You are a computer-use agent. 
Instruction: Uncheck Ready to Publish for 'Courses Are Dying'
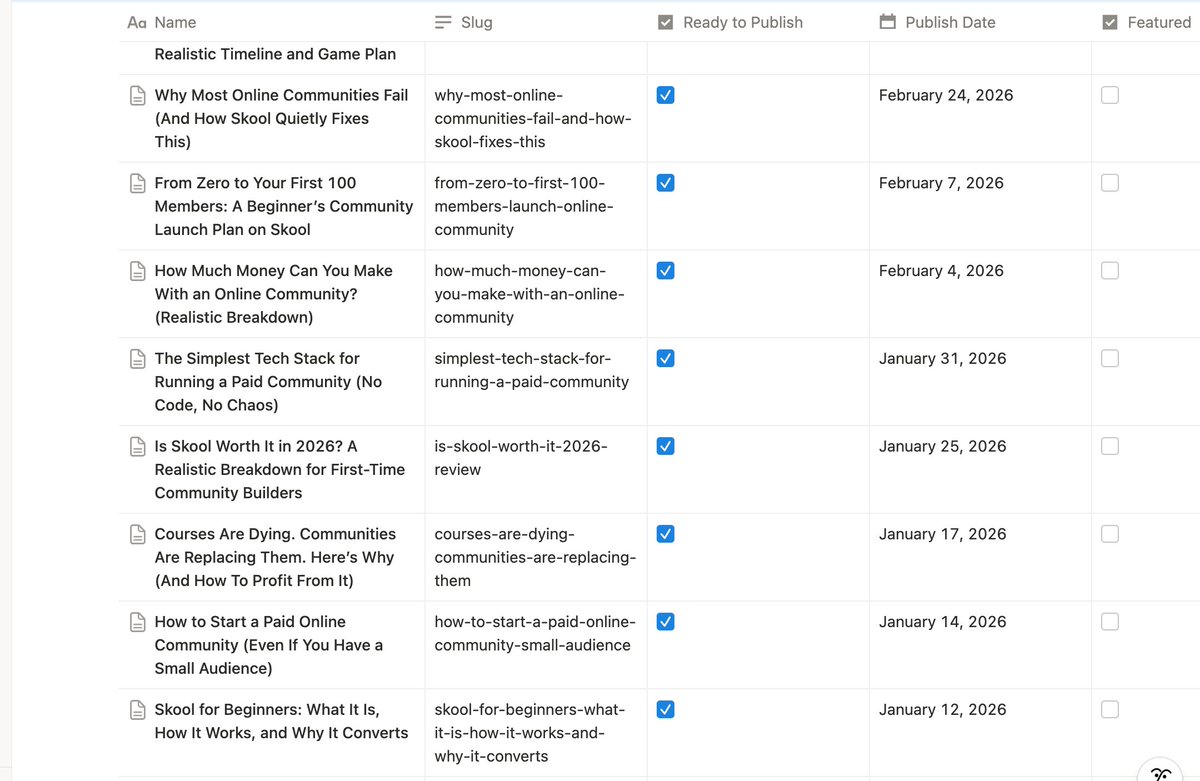[x=666, y=534]
